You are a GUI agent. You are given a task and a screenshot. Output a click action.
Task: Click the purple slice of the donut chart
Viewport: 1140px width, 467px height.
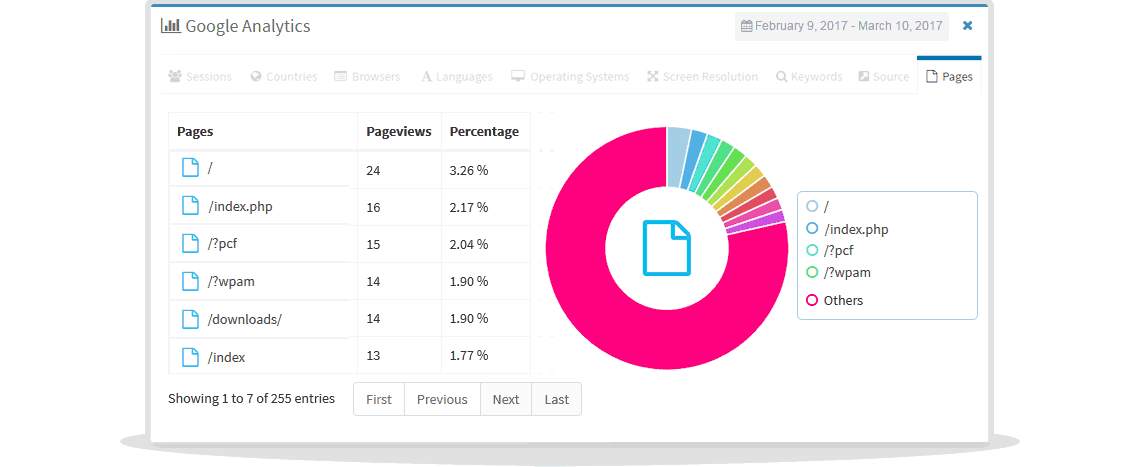755,223
